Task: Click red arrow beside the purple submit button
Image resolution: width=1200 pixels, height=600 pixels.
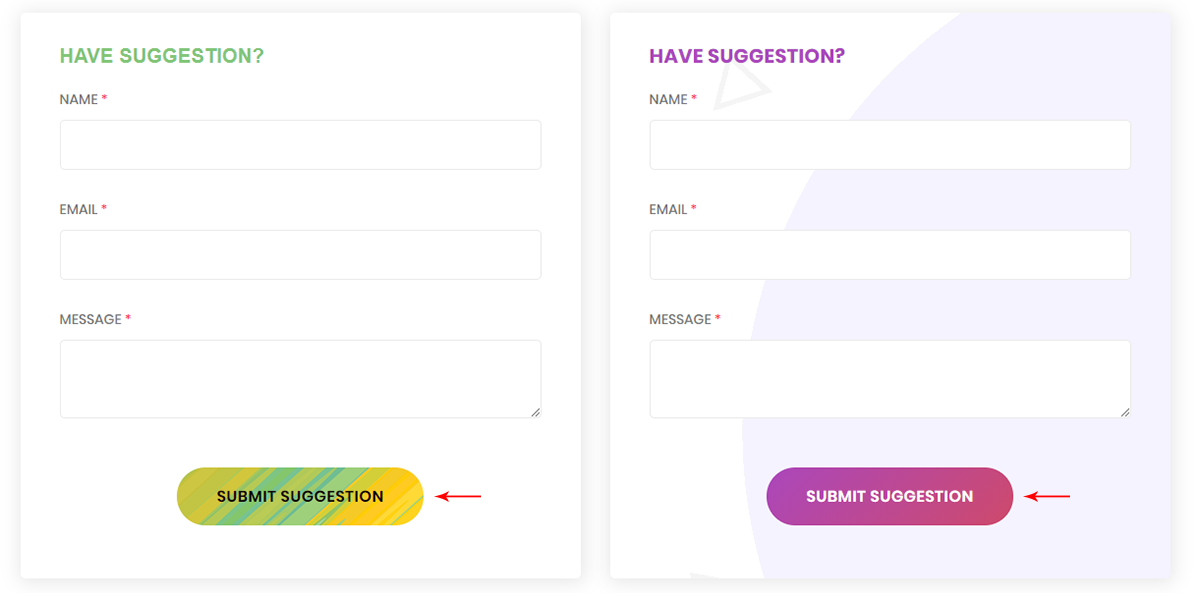Action: click(x=1048, y=496)
